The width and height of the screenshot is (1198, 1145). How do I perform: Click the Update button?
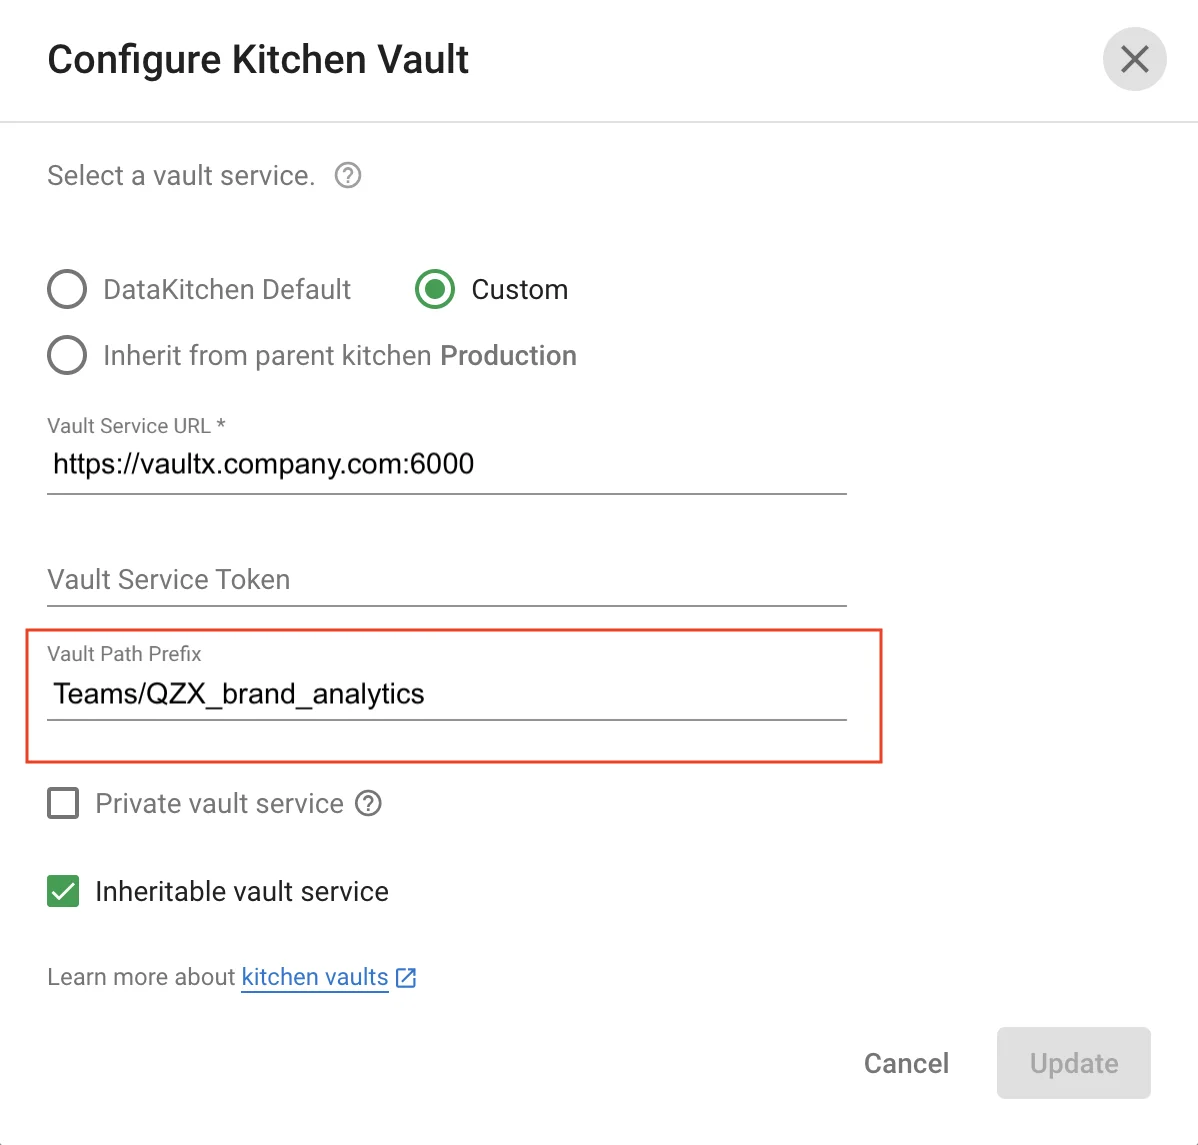tap(1073, 1063)
